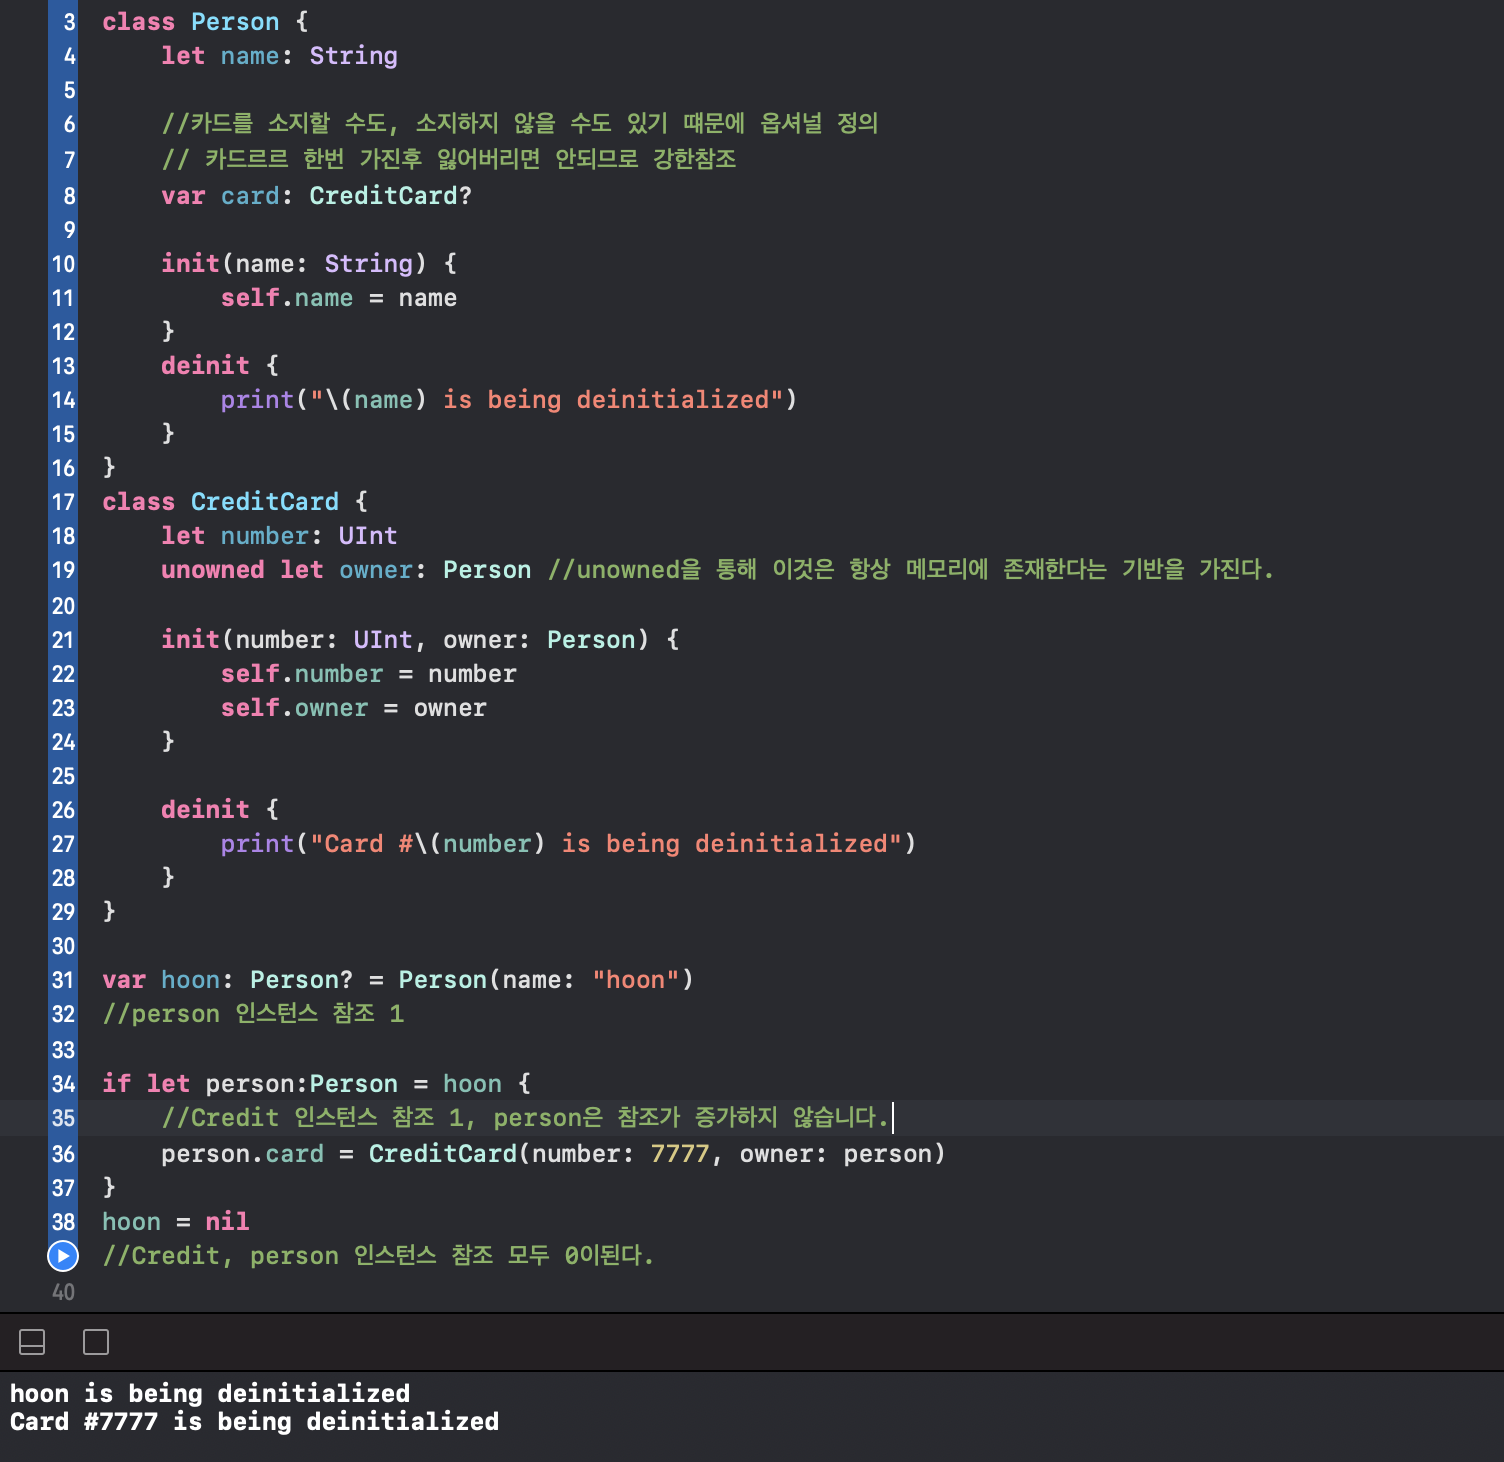Click 'if let person:Person = hoon' line

point(316,1084)
